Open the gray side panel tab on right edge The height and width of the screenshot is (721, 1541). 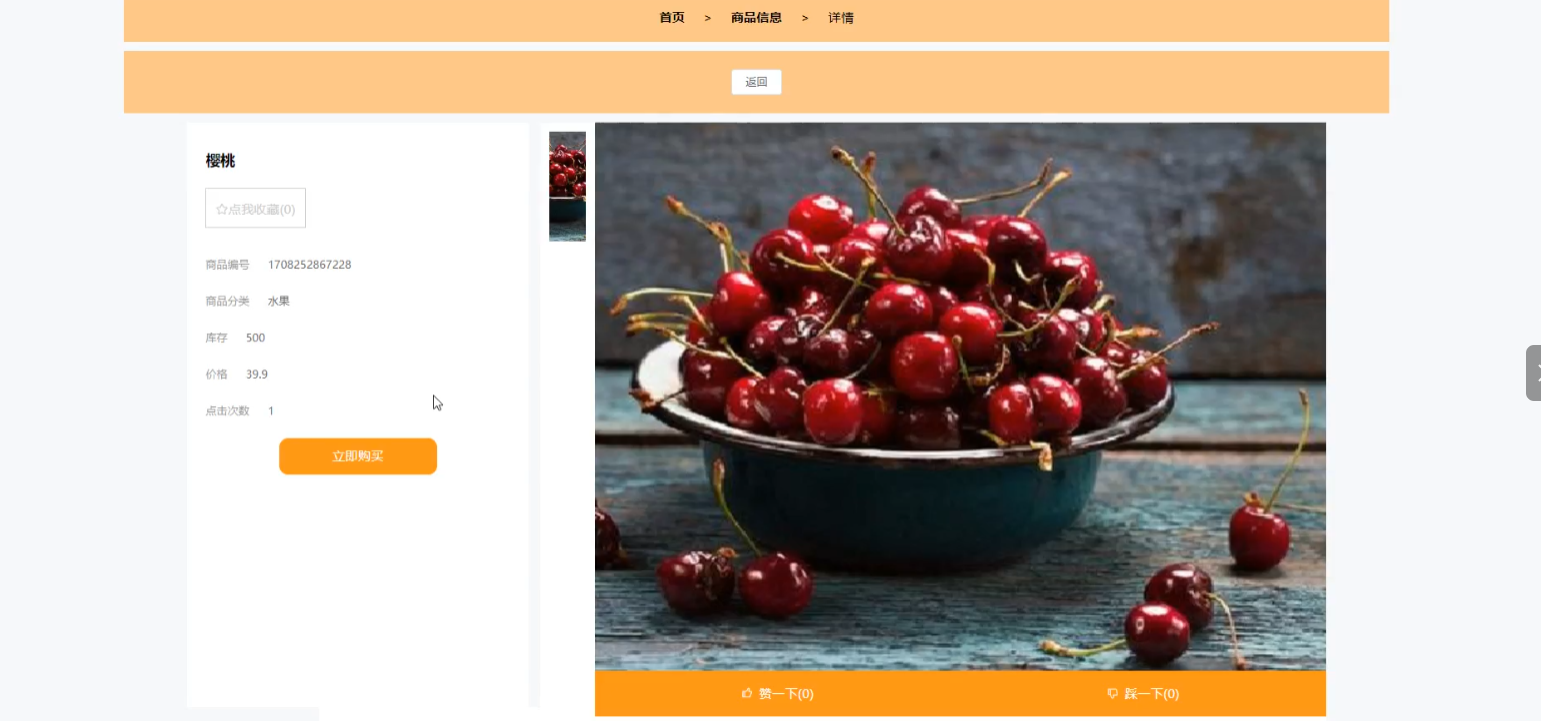click(x=1534, y=373)
